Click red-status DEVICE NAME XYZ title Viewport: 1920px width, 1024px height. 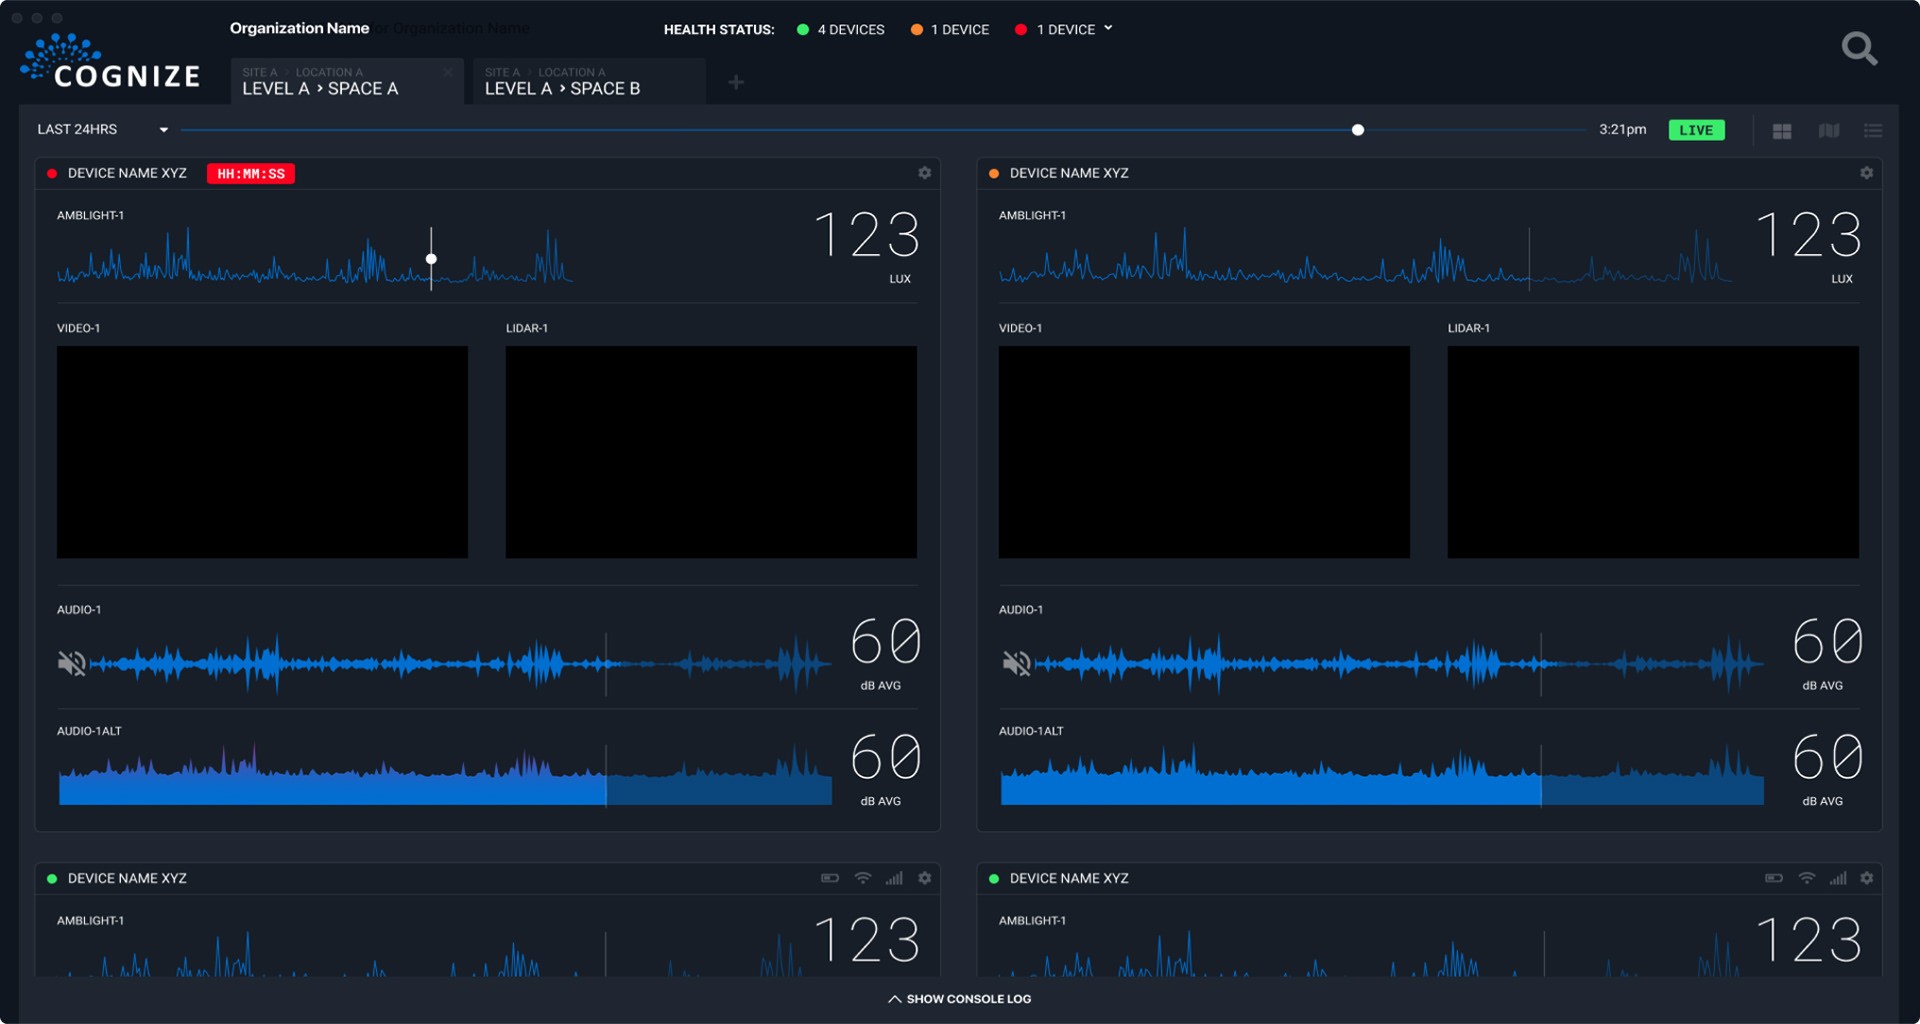[x=127, y=173]
